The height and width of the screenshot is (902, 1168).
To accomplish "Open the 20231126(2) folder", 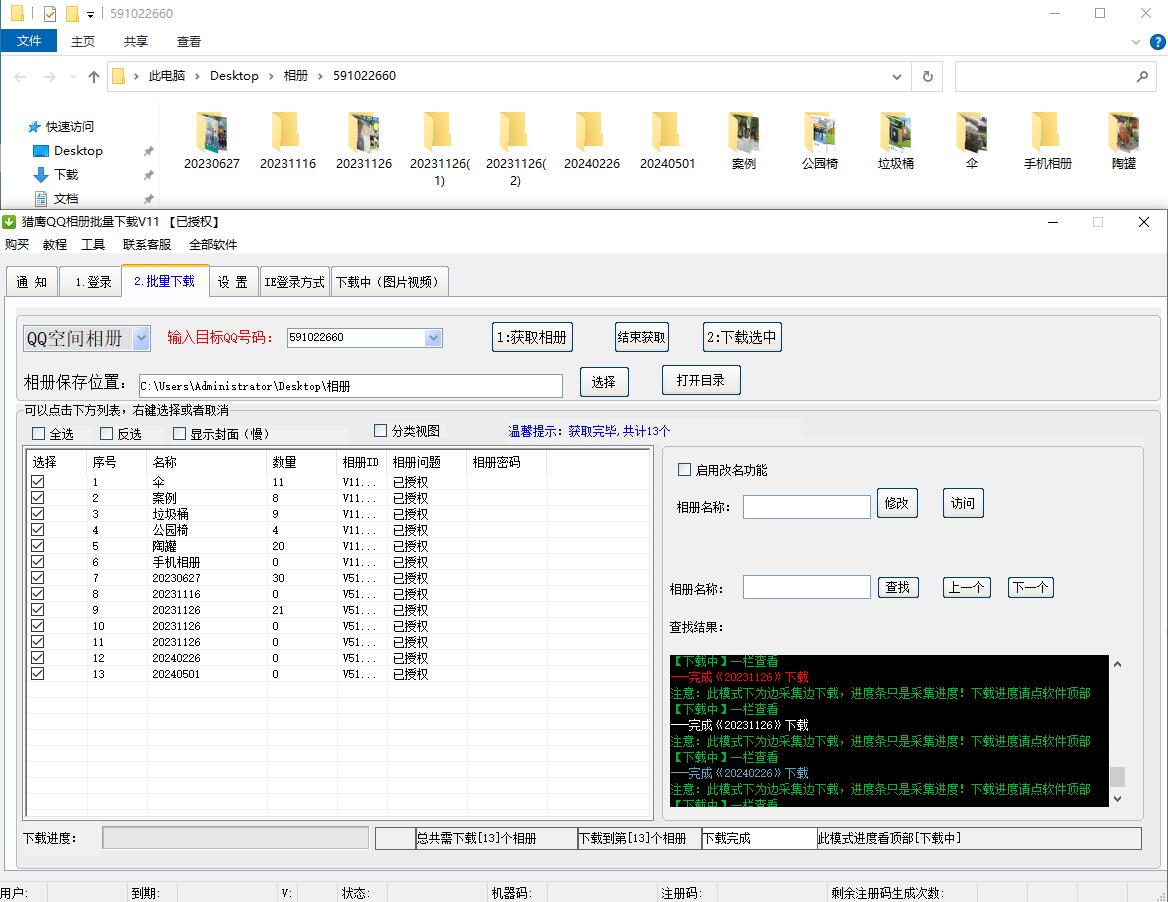I will pyautogui.click(x=515, y=149).
